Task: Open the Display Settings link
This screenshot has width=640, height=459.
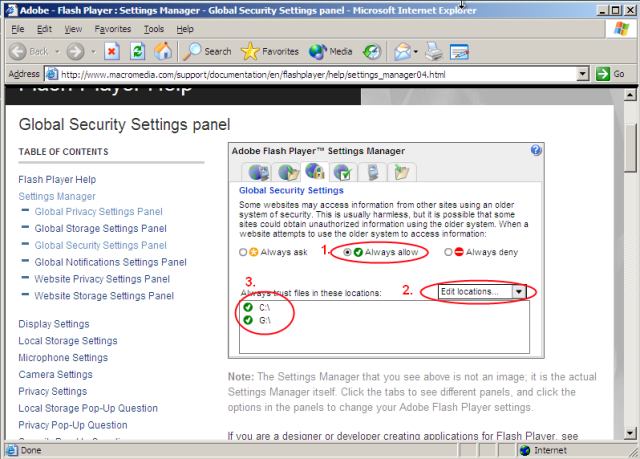Action: (x=54, y=324)
